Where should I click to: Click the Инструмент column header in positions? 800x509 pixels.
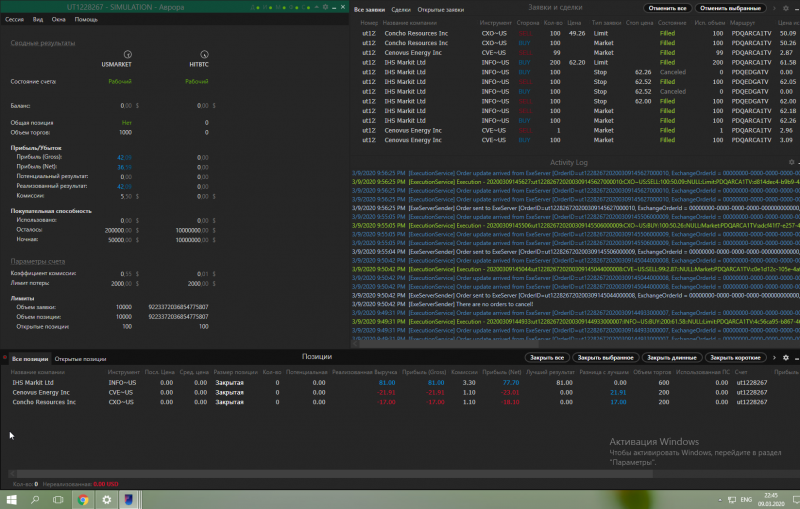(x=123, y=372)
